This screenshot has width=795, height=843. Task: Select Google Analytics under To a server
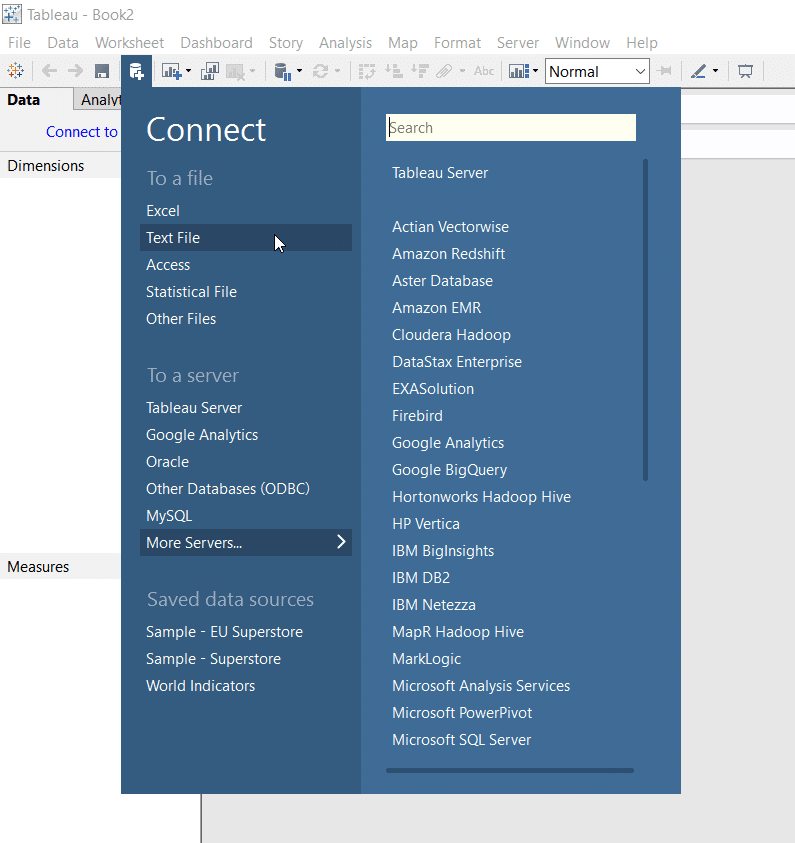tap(202, 434)
